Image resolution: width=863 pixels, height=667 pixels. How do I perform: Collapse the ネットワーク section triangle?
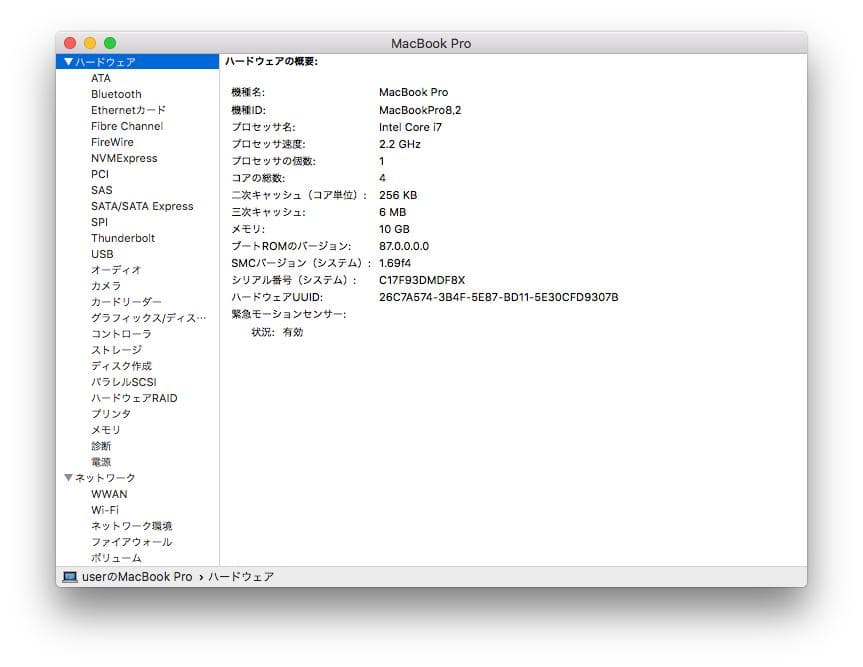(x=68, y=478)
